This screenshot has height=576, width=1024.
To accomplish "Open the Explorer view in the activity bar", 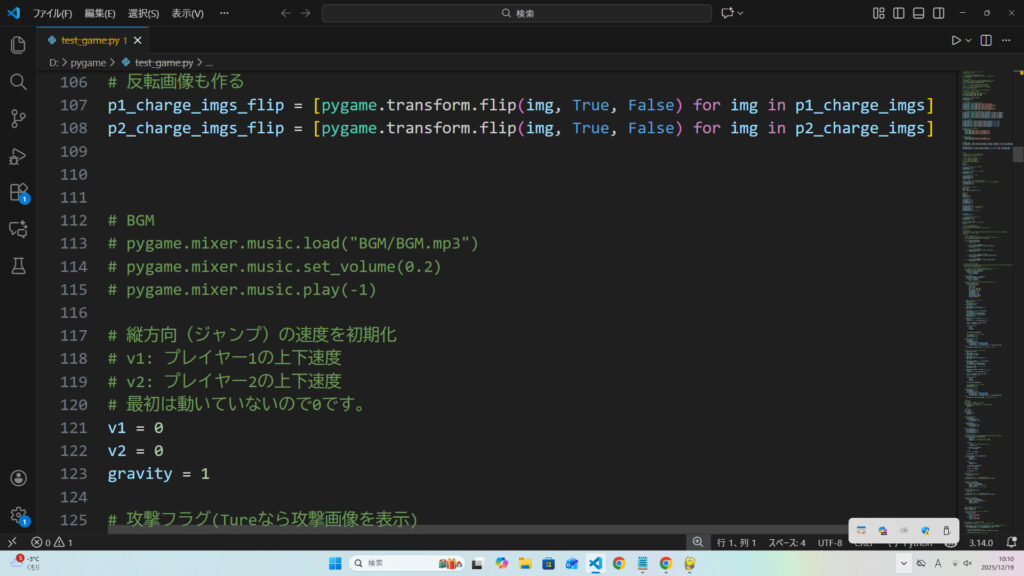I will click(x=17, y=45).
